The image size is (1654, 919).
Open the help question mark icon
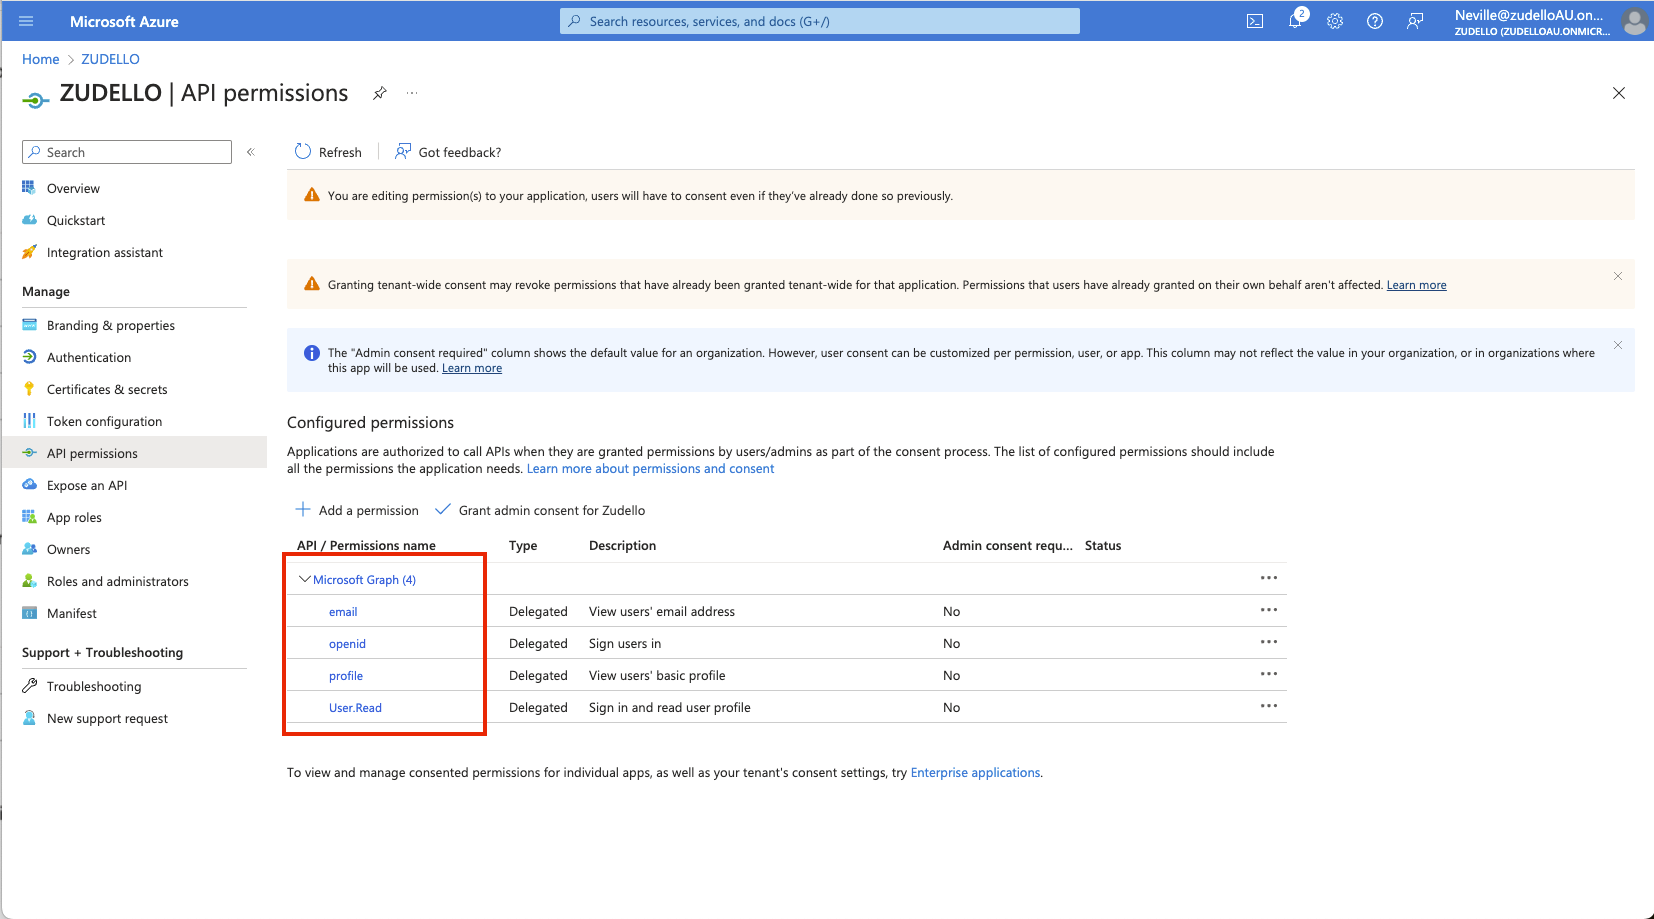click(1375, 21)
